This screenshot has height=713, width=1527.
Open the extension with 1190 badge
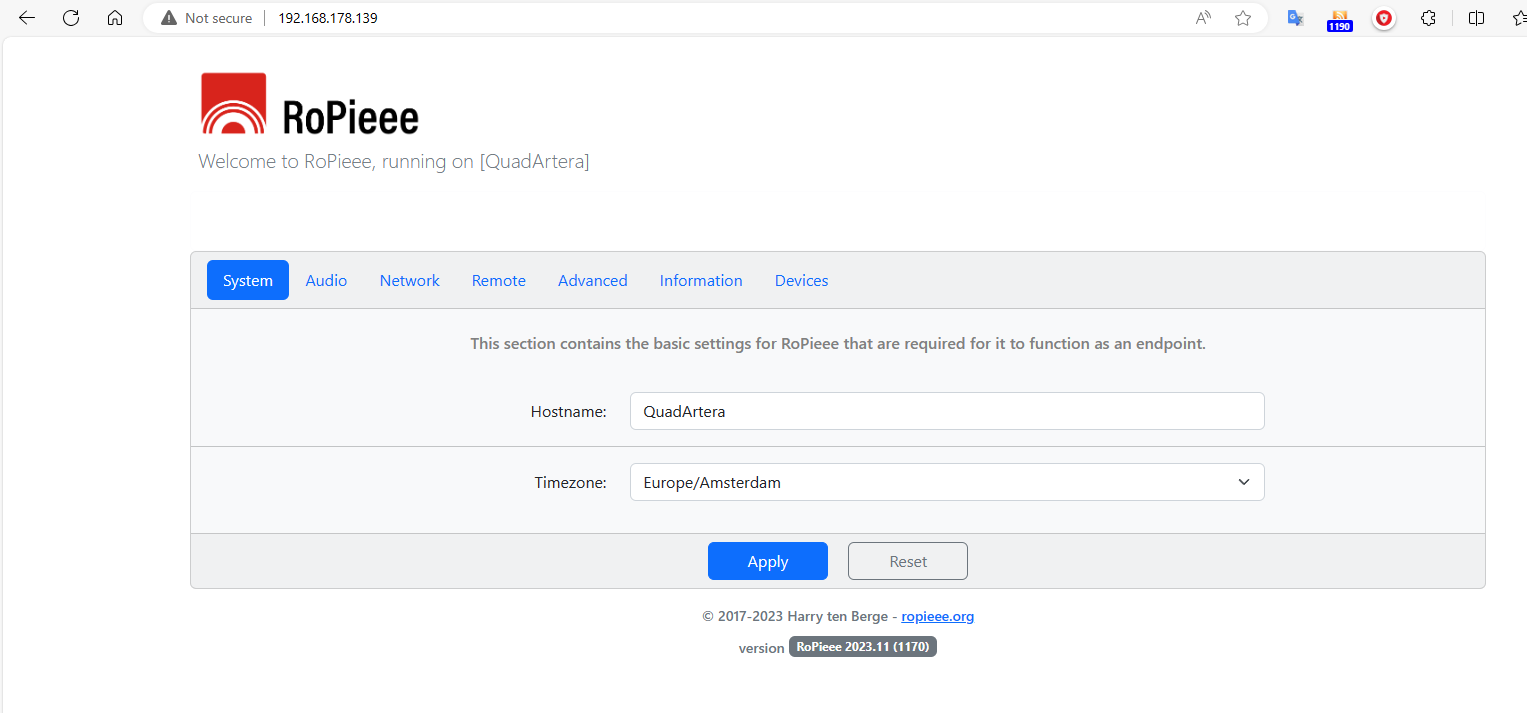pyautogui.click(x=1340, y=19)
